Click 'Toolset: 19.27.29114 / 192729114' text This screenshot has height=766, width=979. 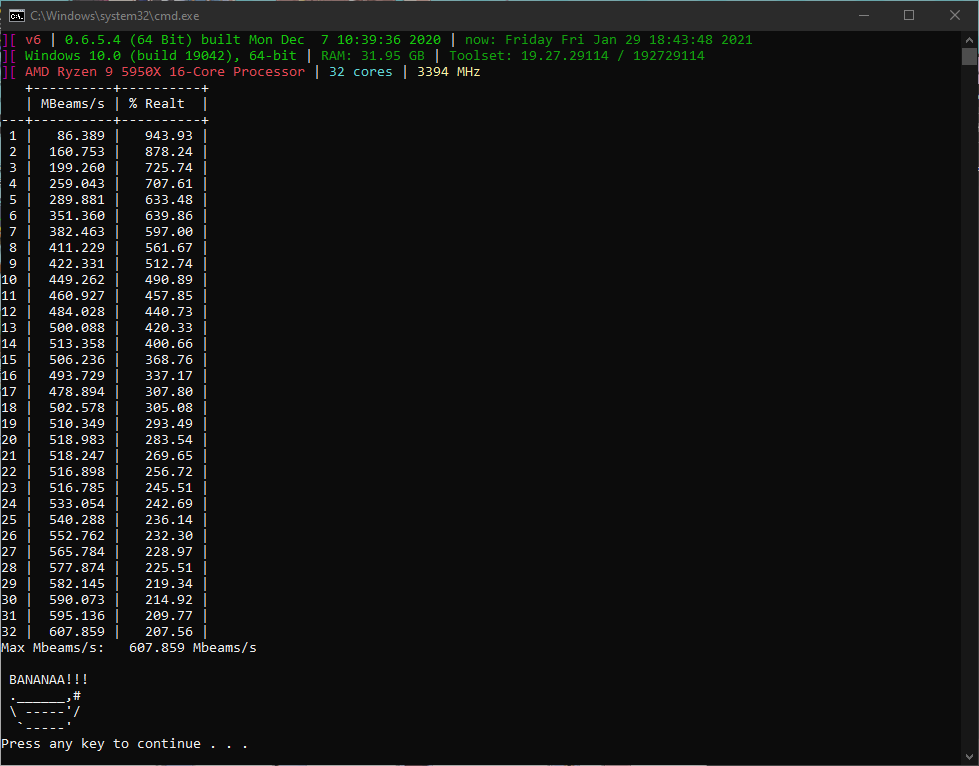577,56
